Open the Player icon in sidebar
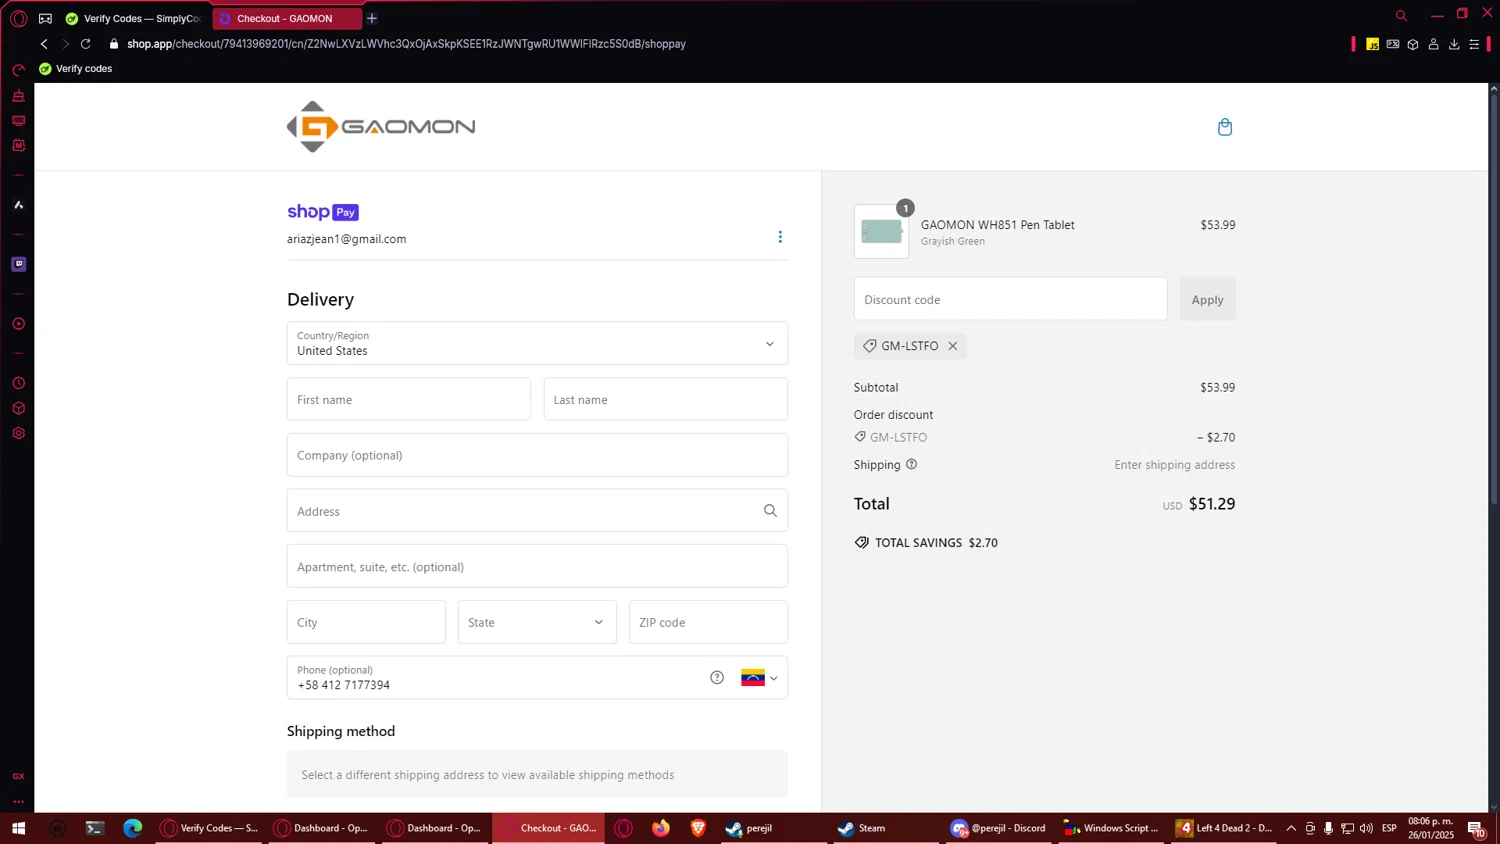The image size is (1500, 844). (18, 324)
